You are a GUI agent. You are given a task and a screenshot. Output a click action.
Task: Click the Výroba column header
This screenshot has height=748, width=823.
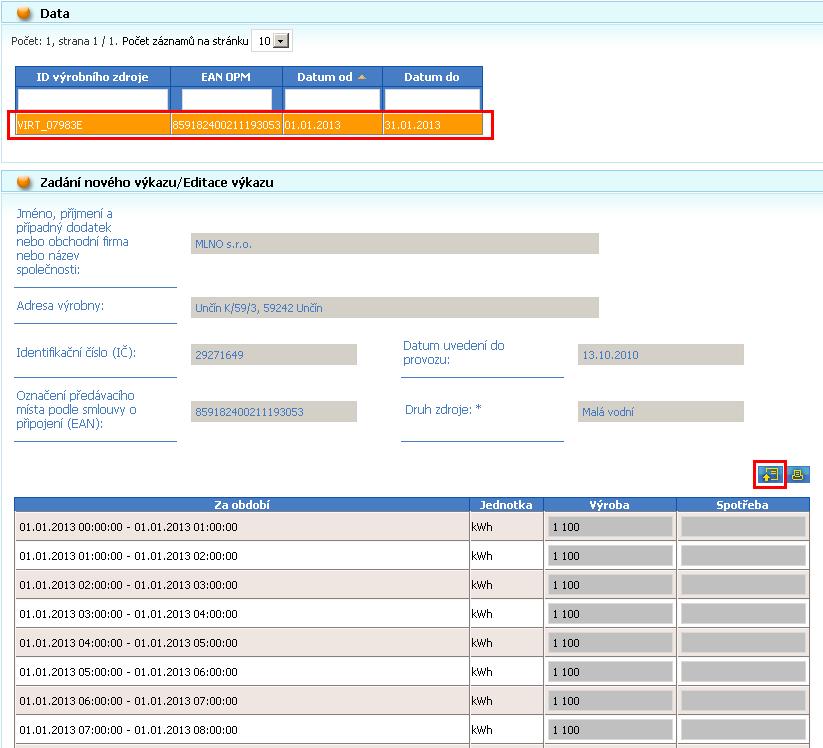tap(610, 505)
